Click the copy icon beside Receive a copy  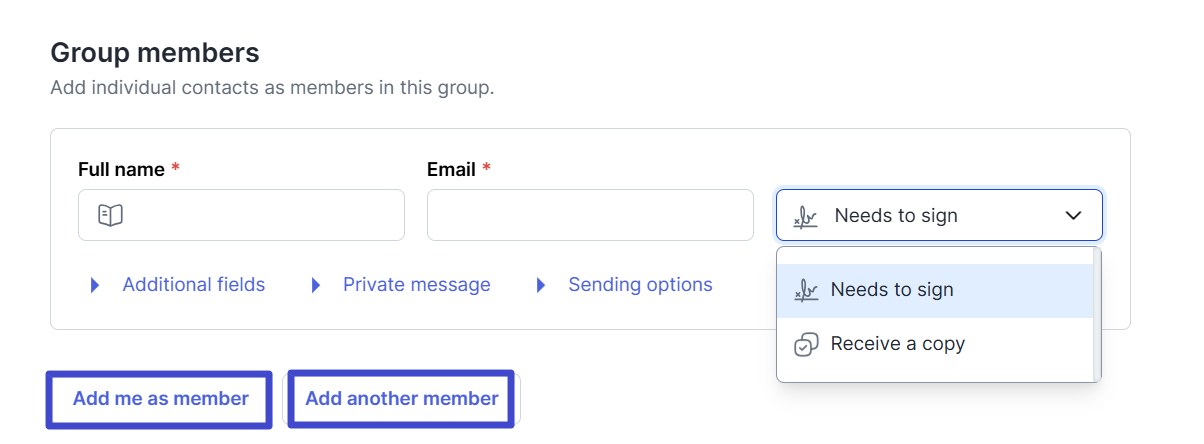(805, 345)
